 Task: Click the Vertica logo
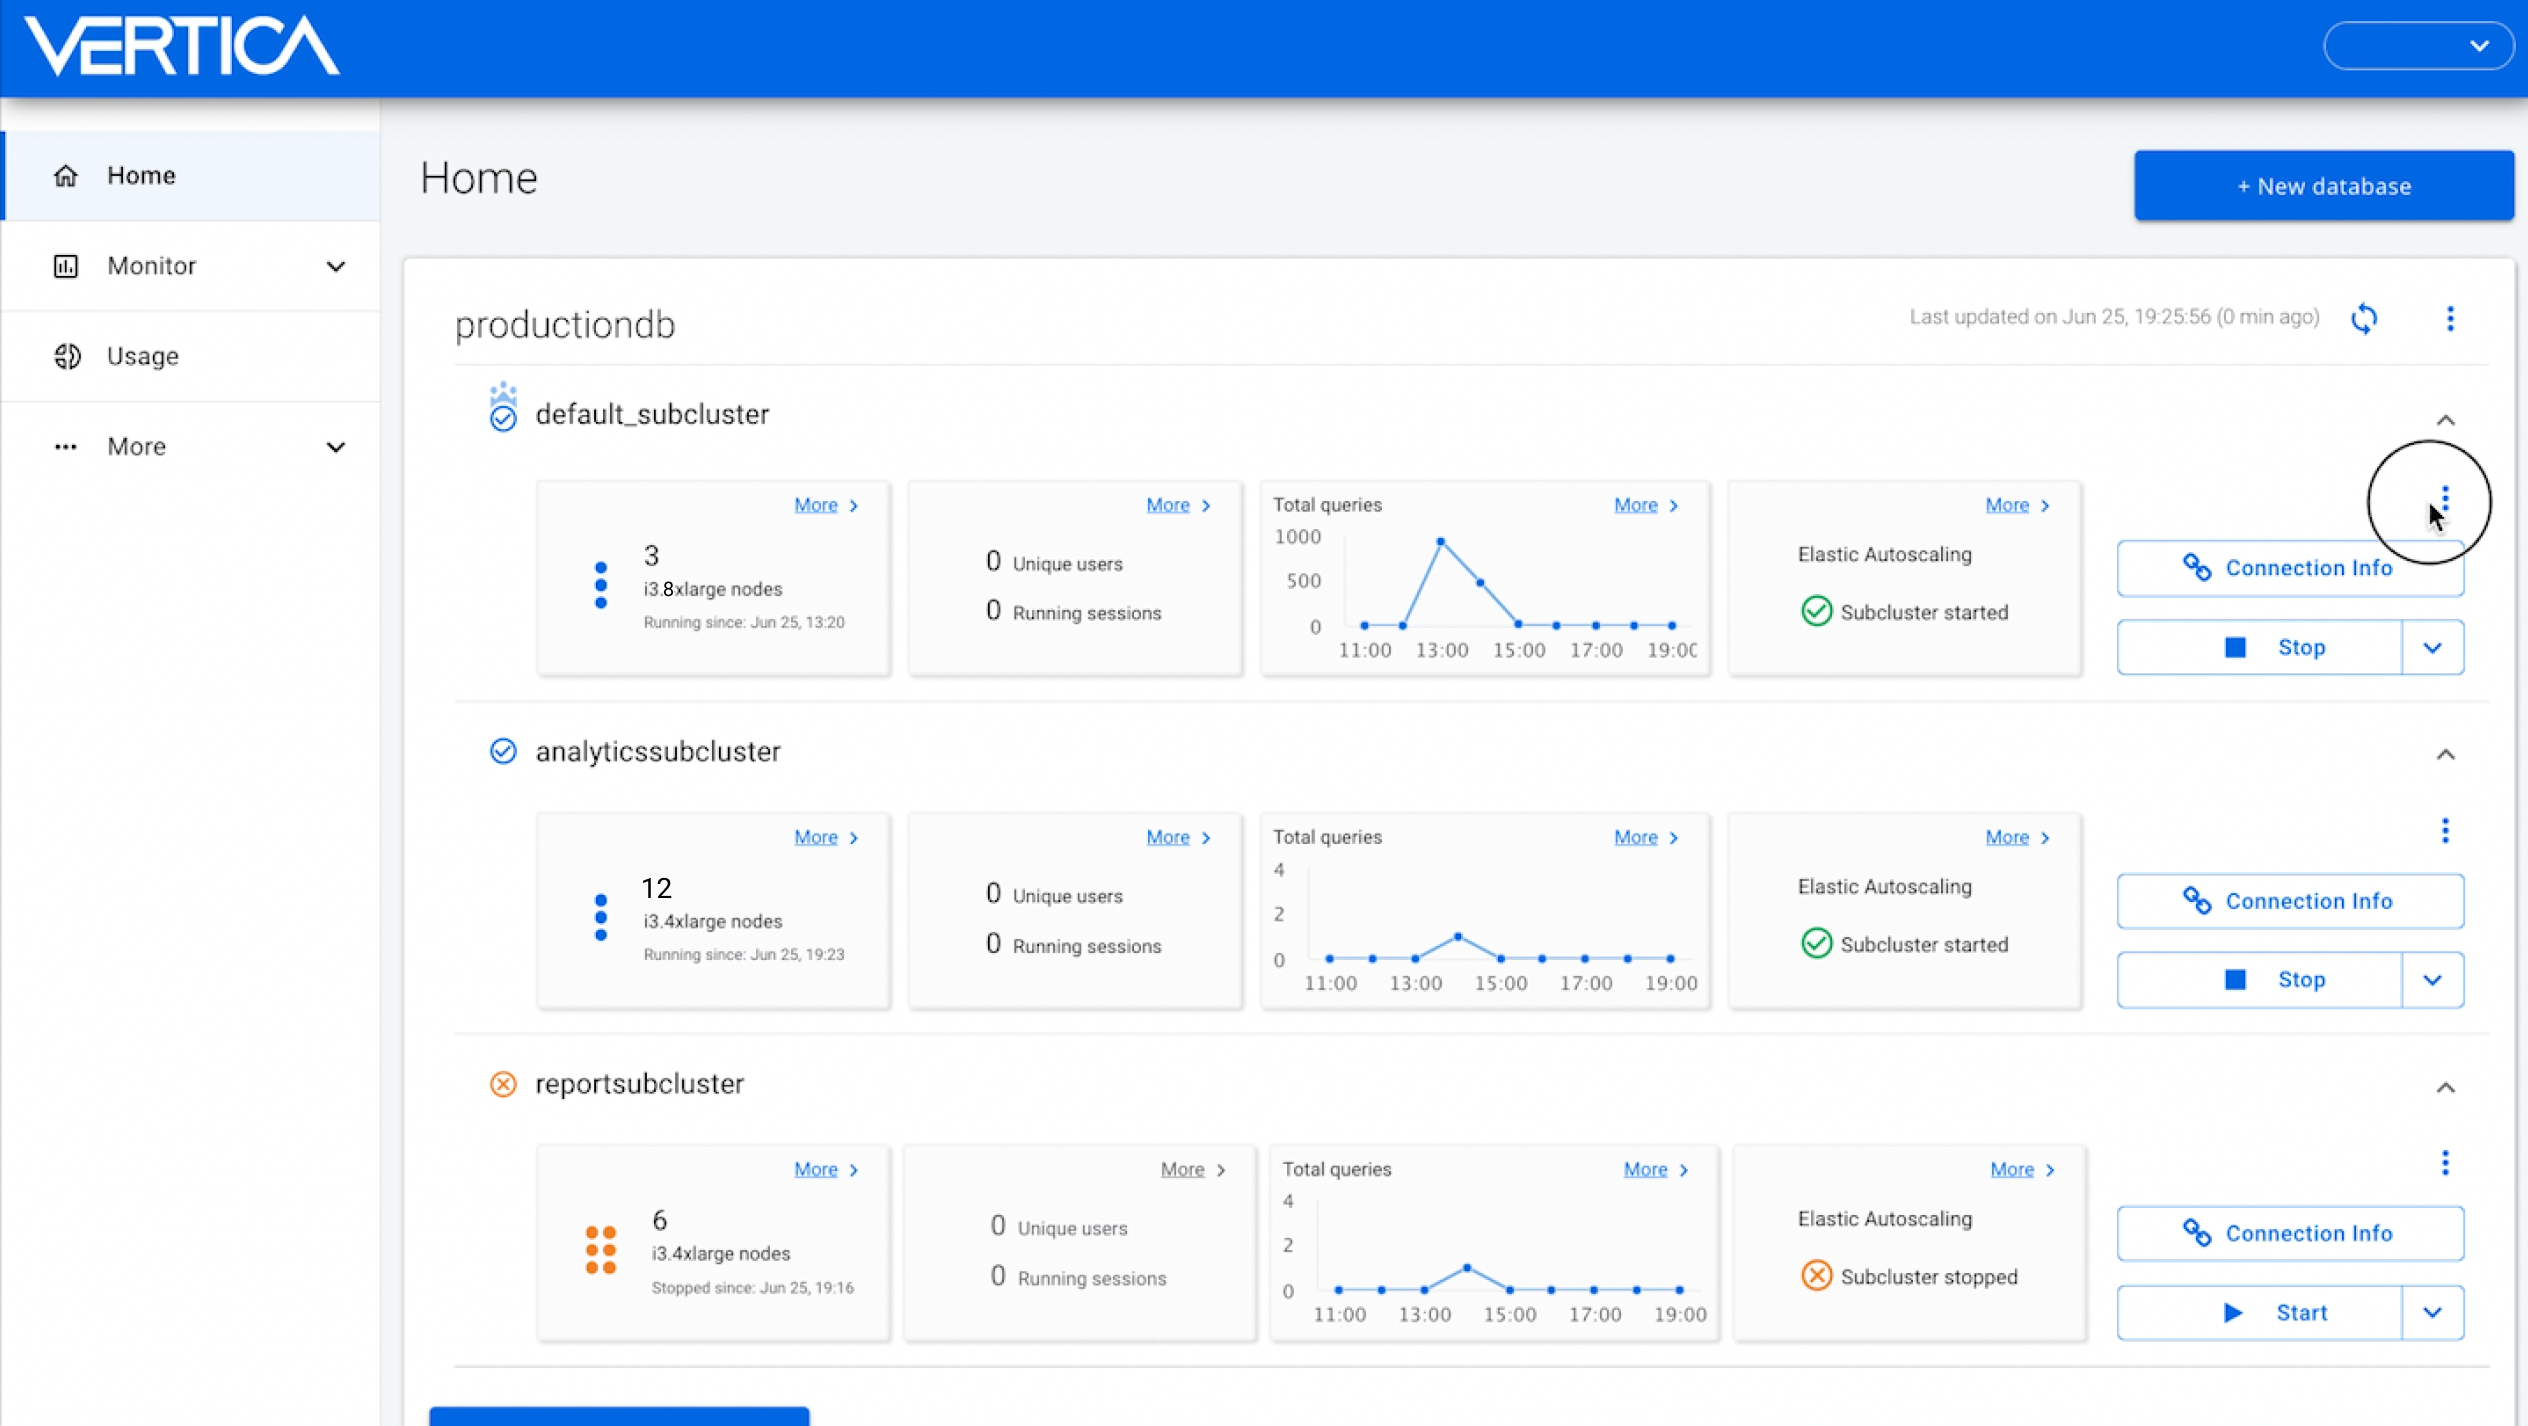(181, 46)
